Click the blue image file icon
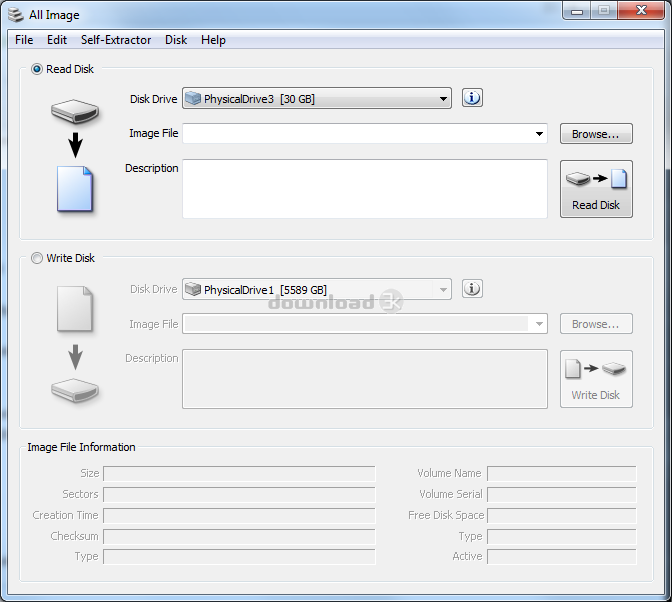Screen dimensions: 672x602 [x=75, y=189]
